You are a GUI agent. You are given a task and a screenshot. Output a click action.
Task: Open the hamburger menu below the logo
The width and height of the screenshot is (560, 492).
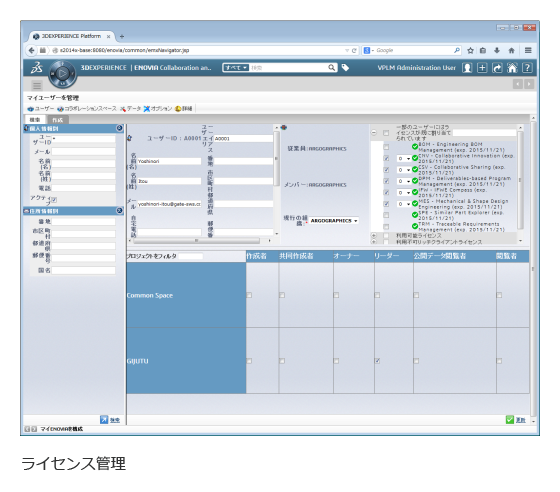(x=37, y=85)
